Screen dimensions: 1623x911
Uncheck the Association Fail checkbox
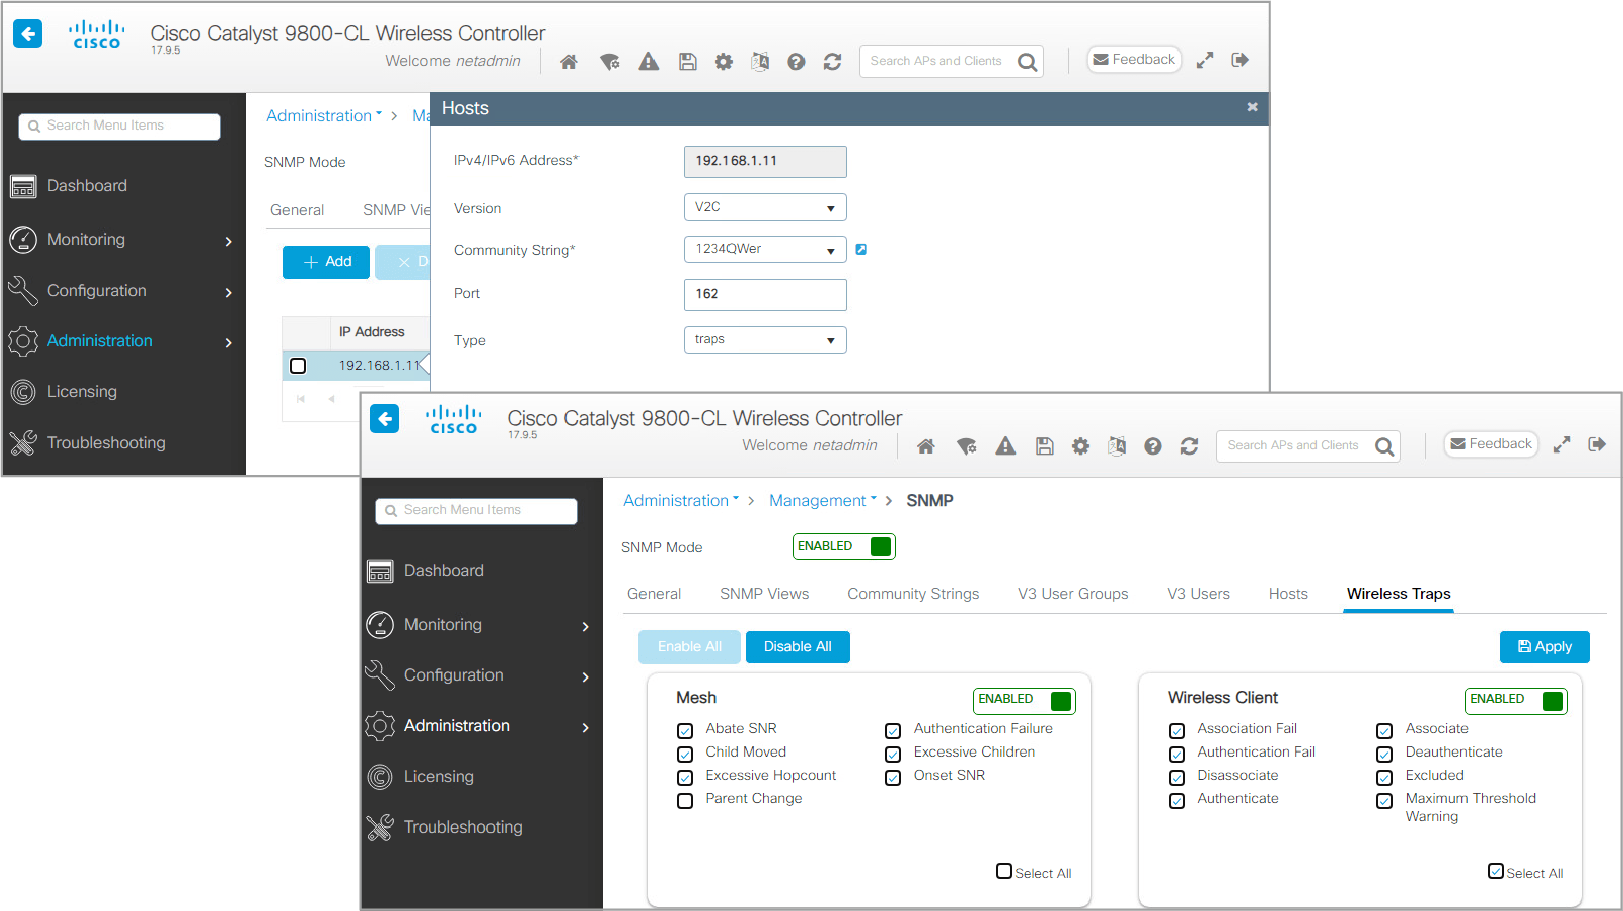coord(1177,730)
